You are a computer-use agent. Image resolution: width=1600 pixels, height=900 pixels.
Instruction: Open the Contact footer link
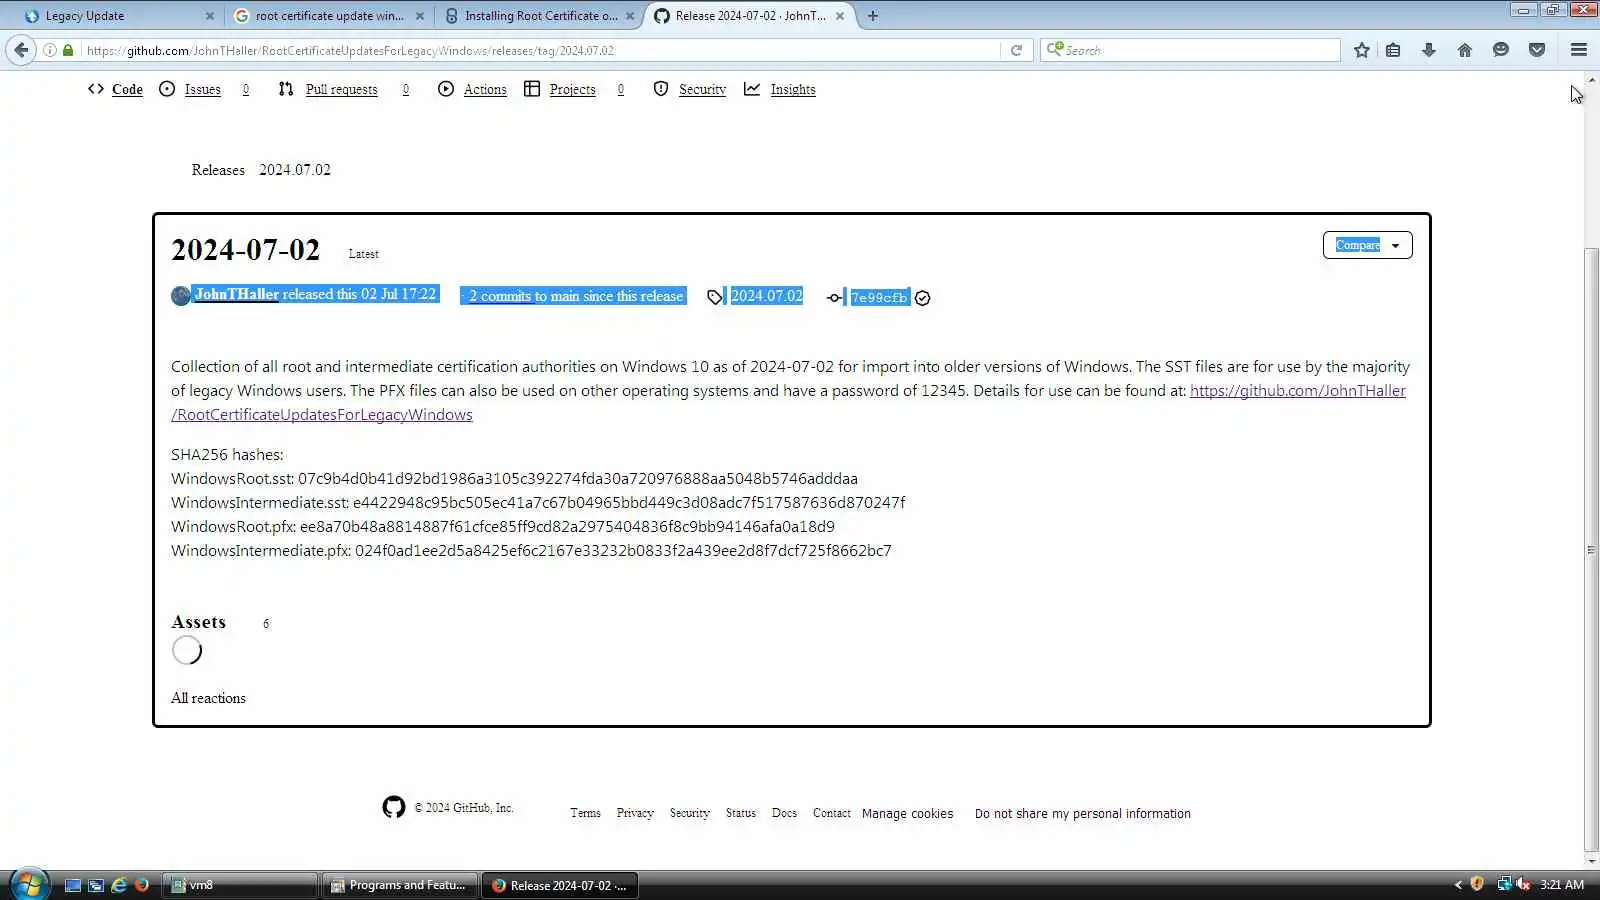pyautogui.click(x=831, y=813)
